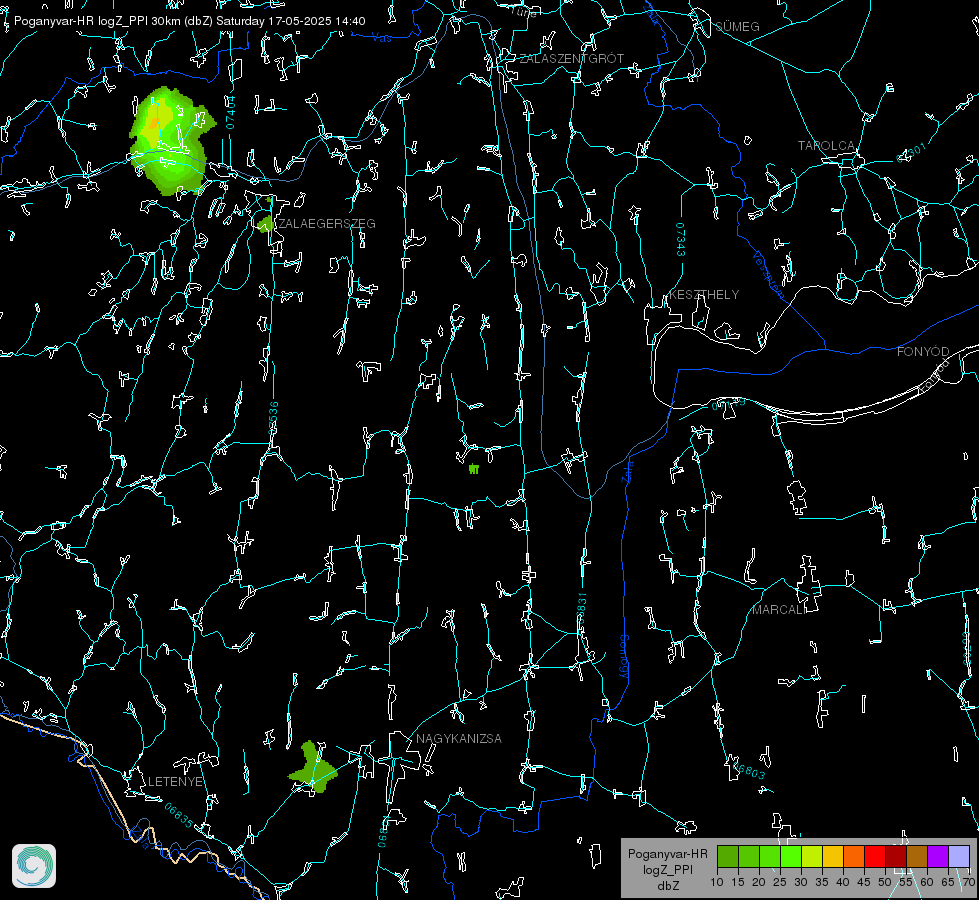Click road number 6803 label
The height and width of the screenshot is (900, 979).
[750, 771]
